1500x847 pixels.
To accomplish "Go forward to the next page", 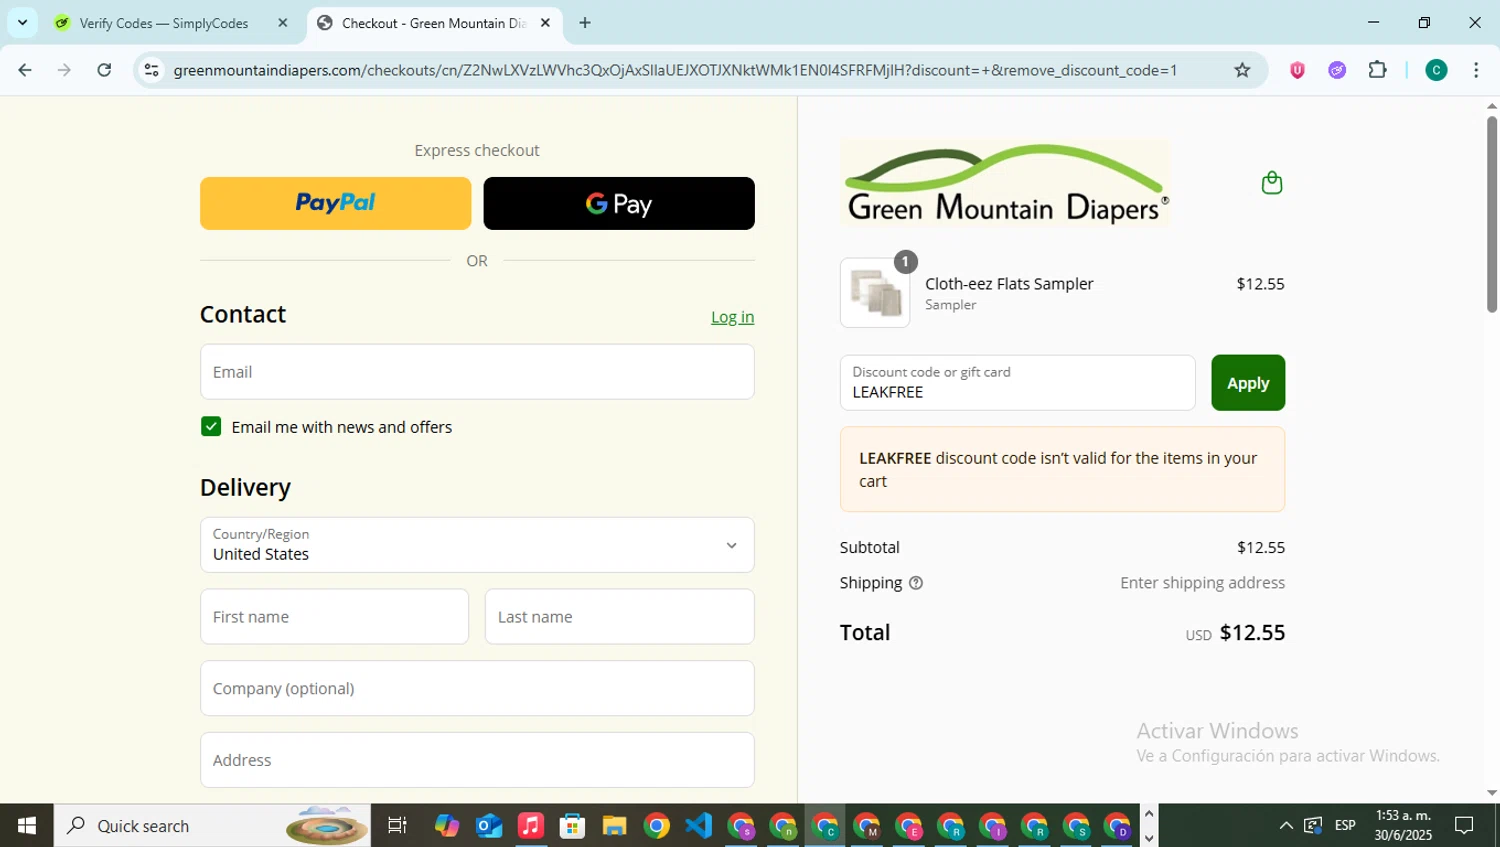I will pos(64,70).
